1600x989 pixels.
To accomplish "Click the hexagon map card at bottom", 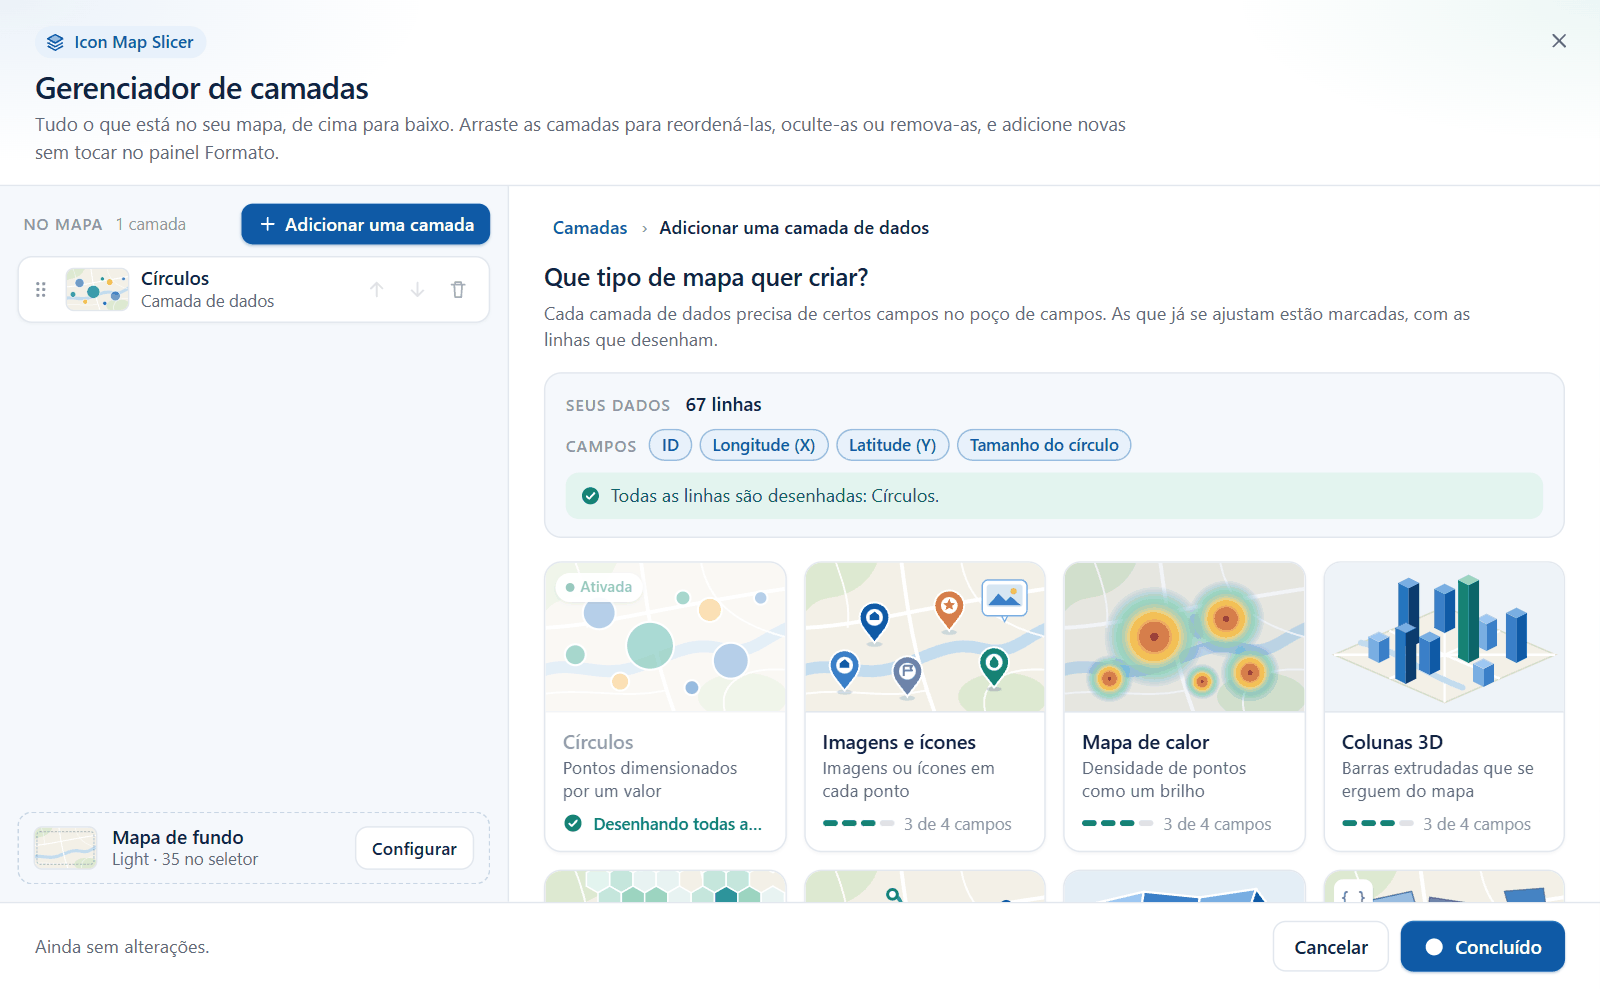I will [665, 886].
